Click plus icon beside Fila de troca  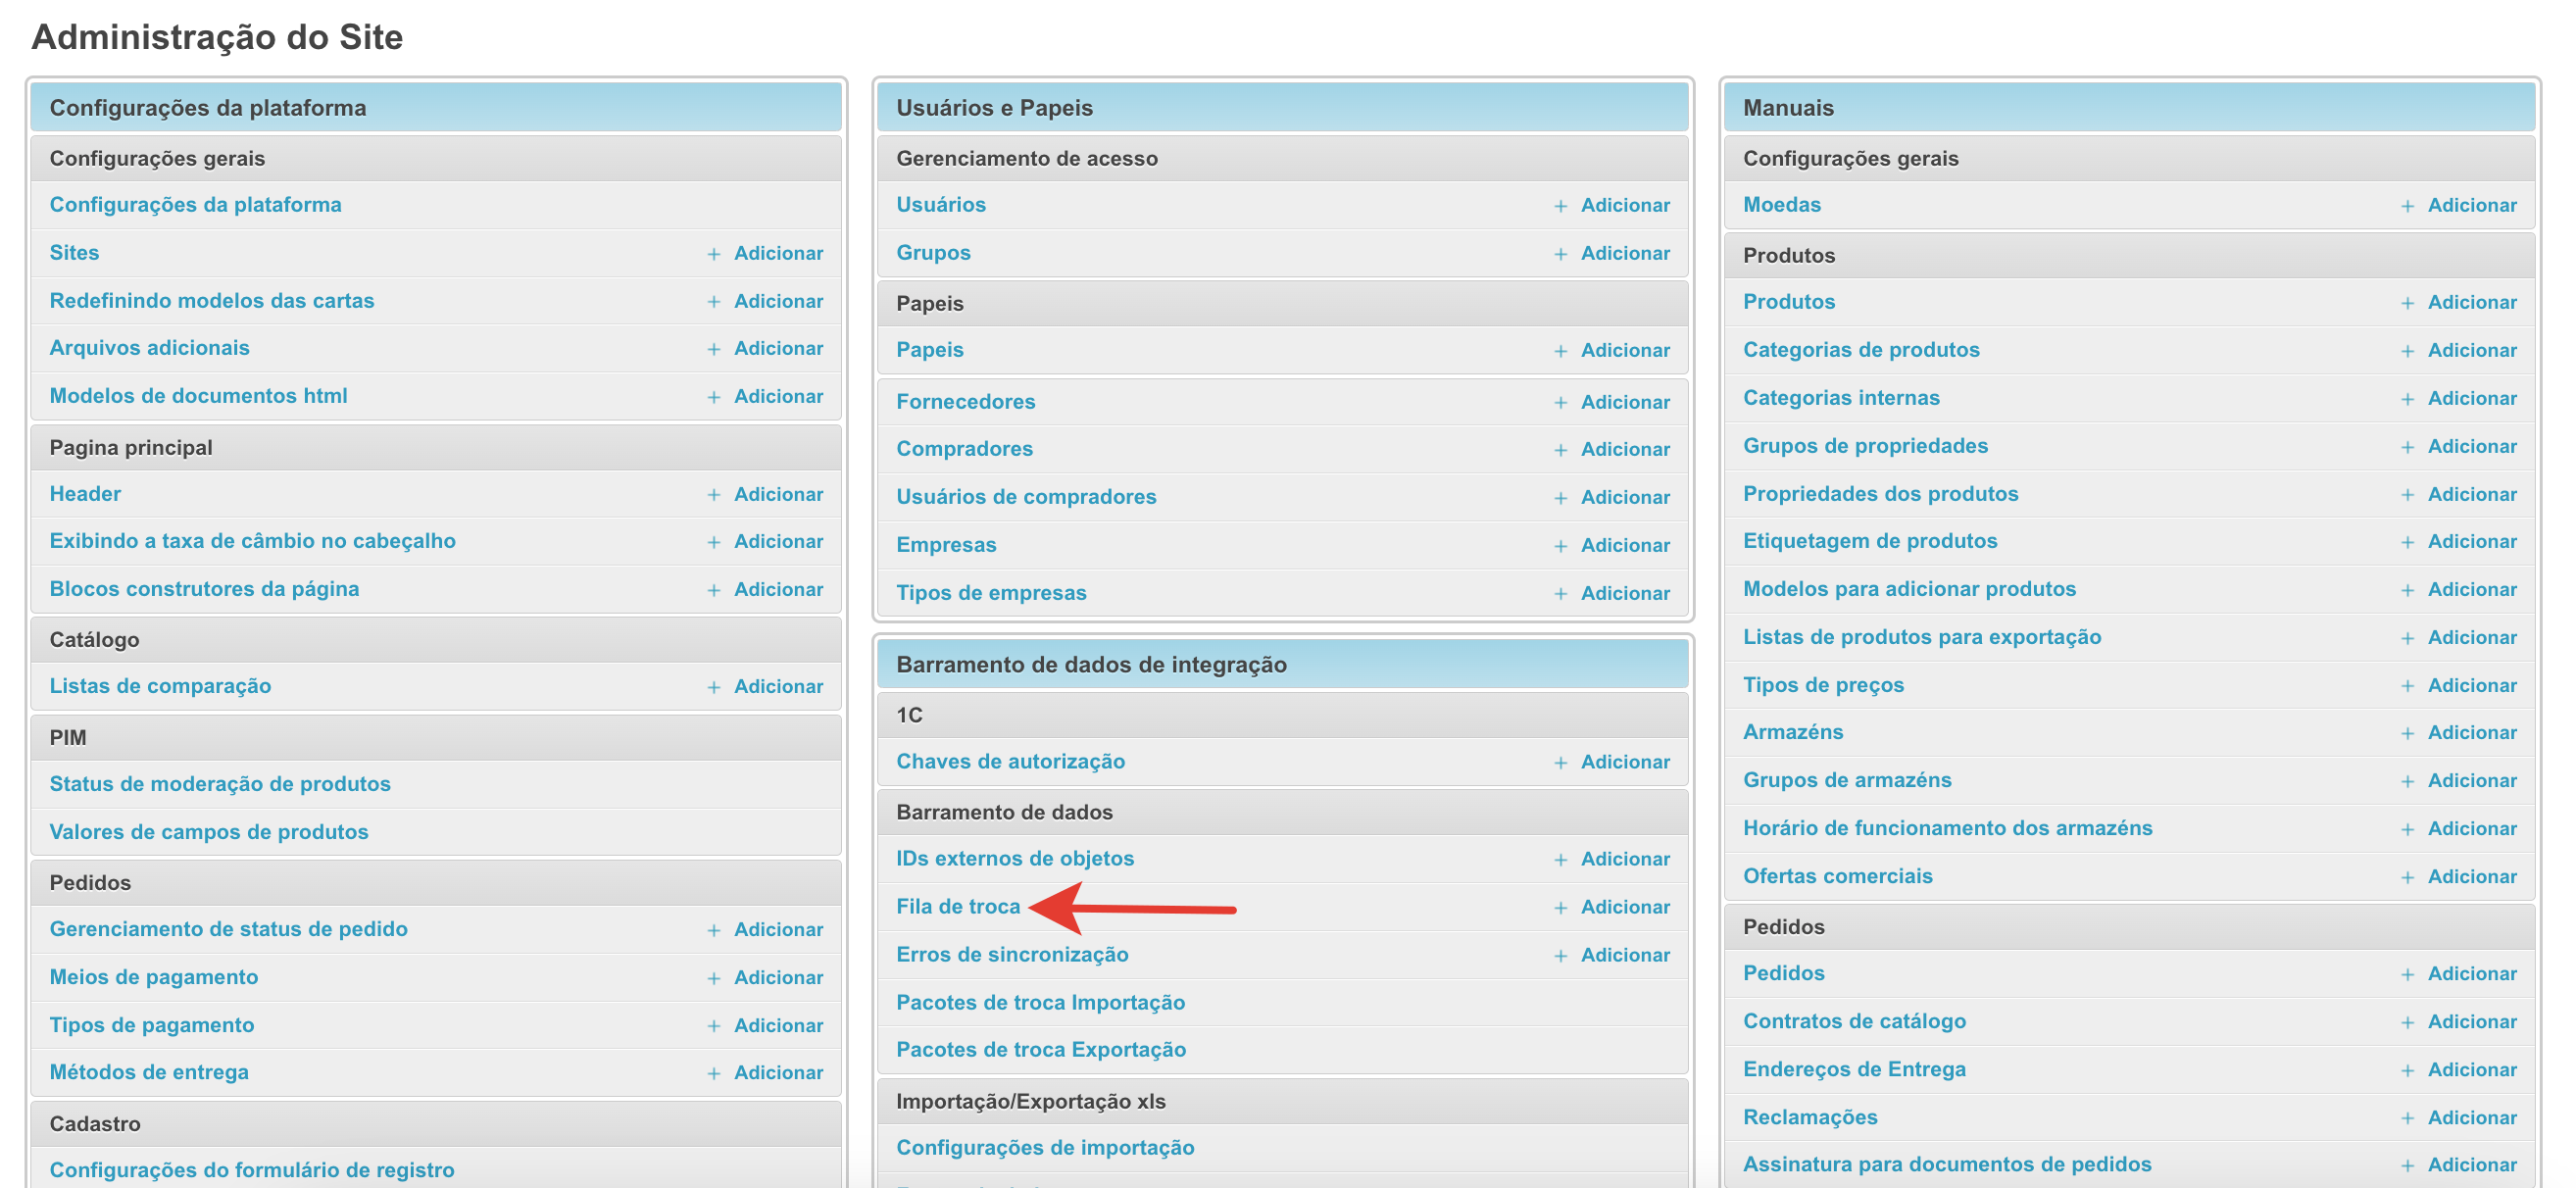click(1560, 908)
